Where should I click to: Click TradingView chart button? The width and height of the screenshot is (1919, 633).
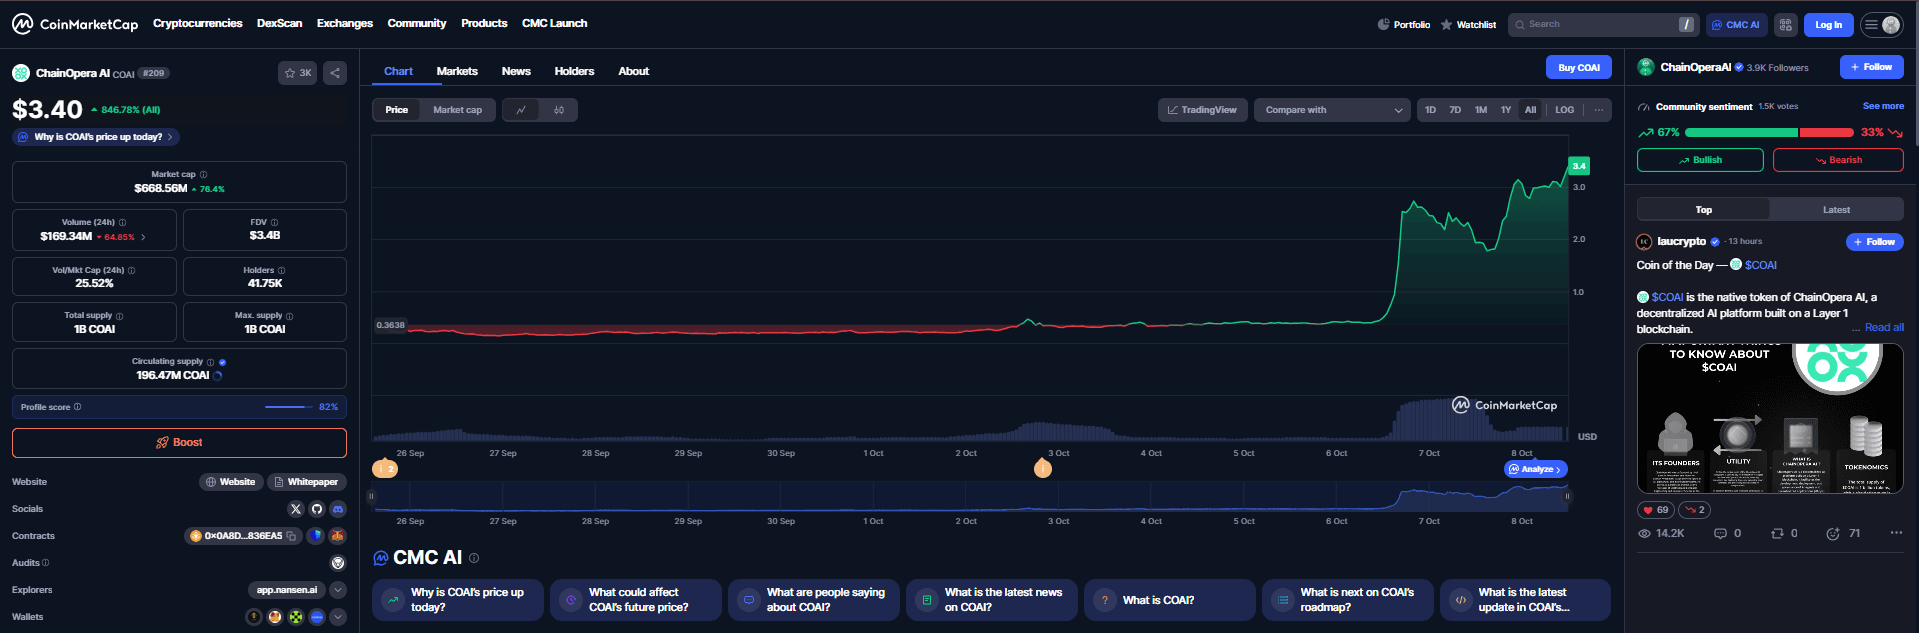[x=1202, y=110]
